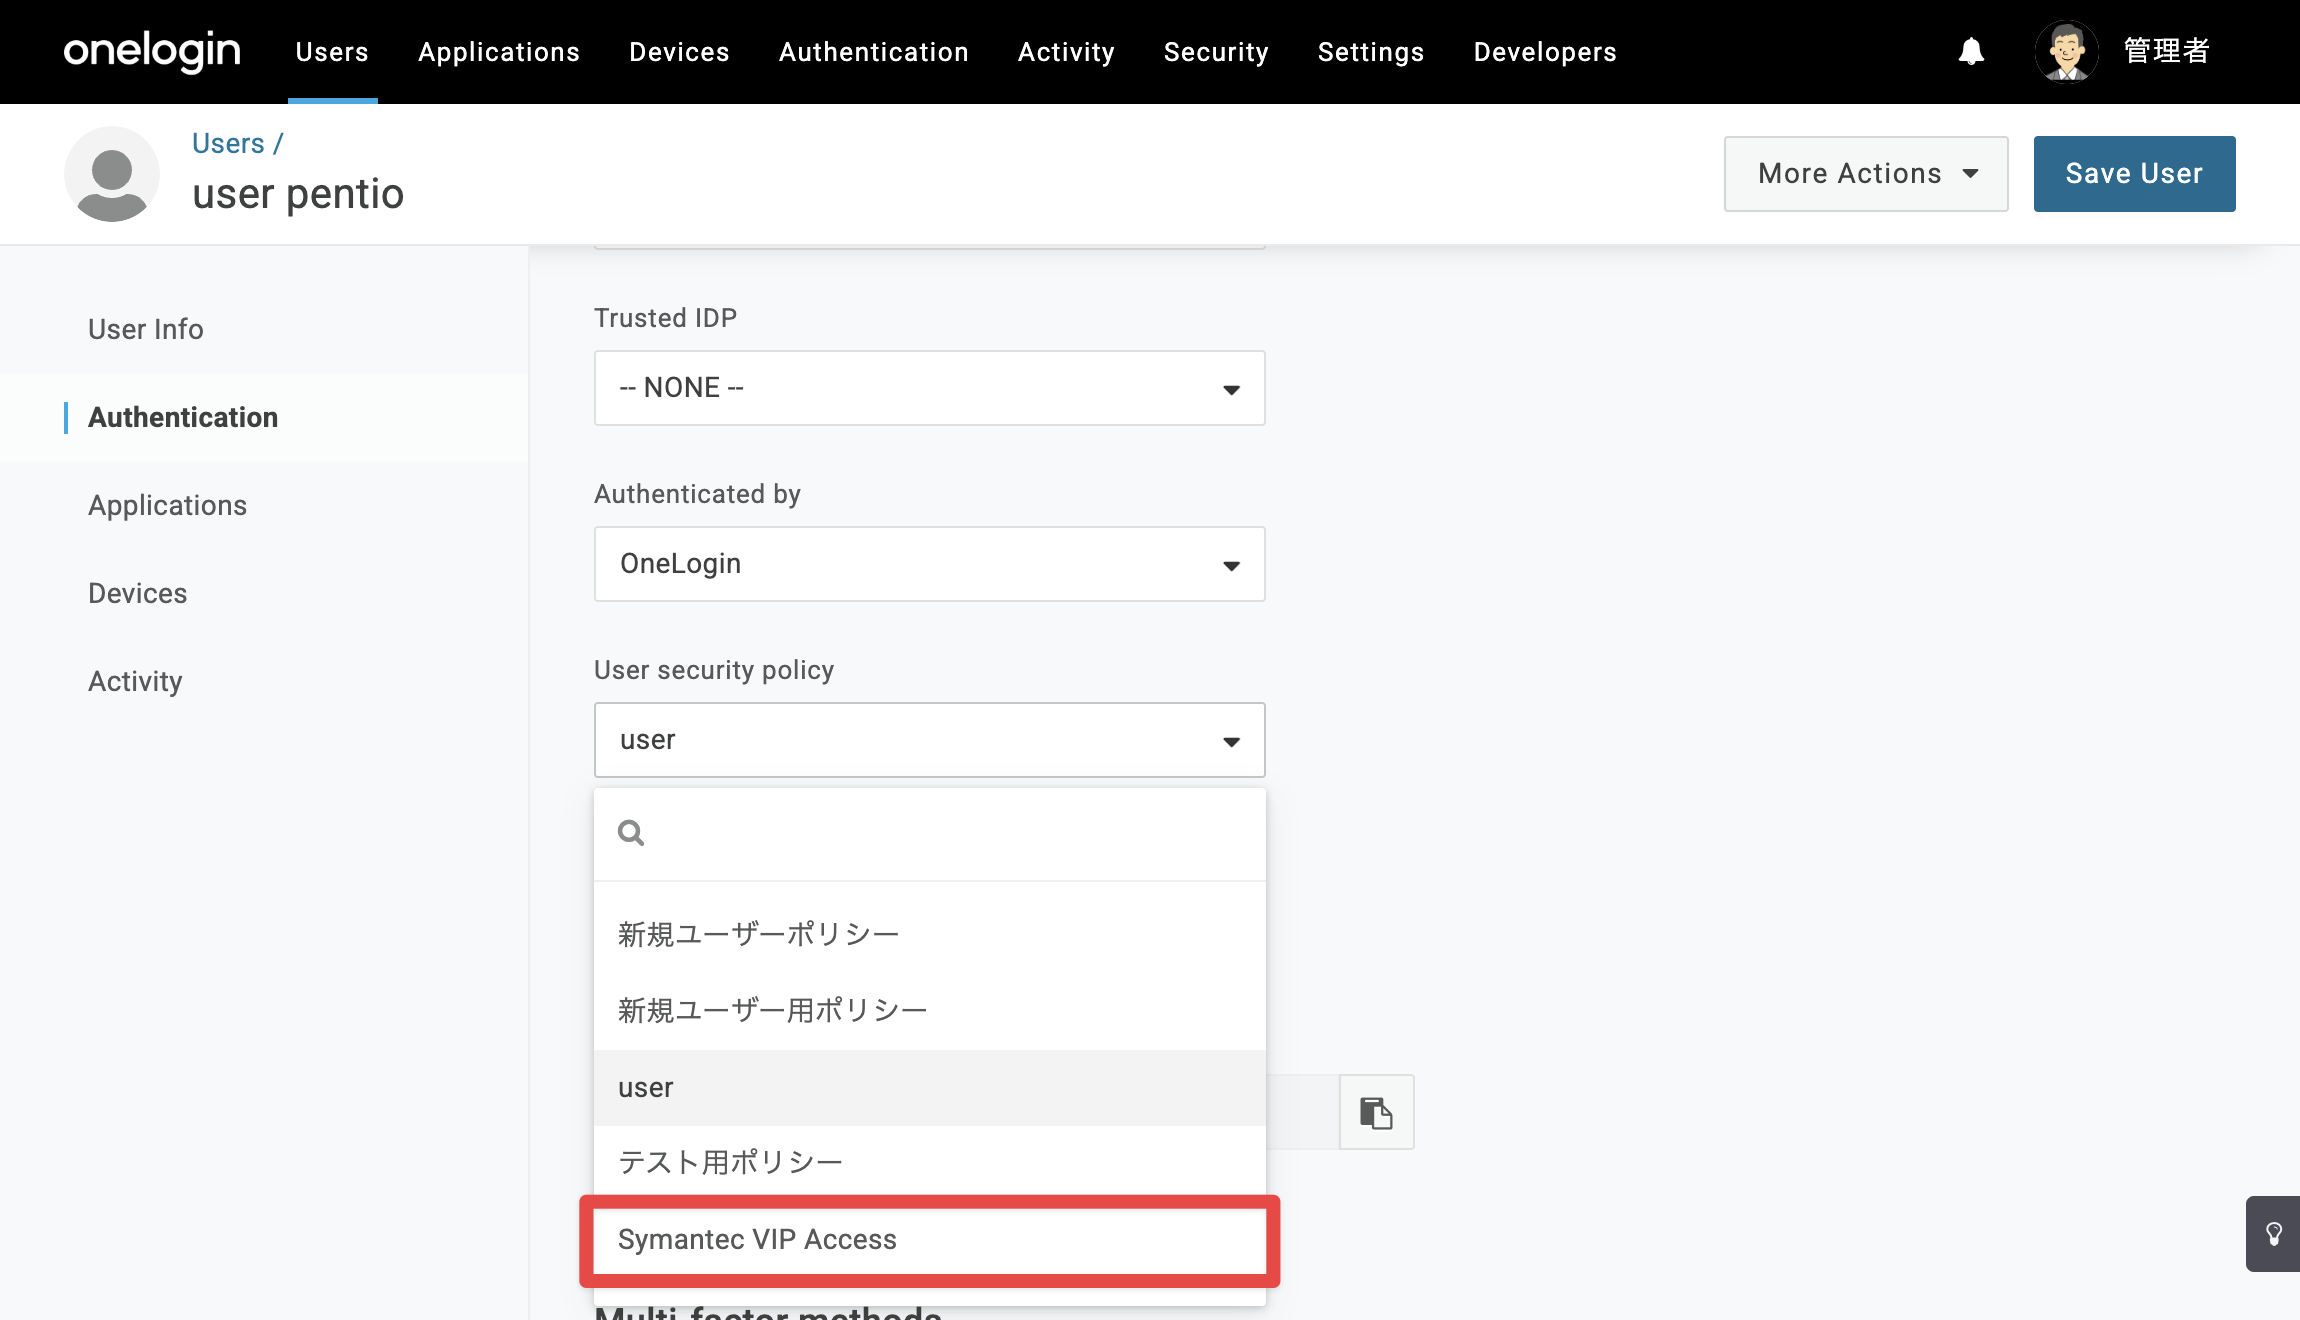Collapse the User security policy dropdown
Screen dimensions: 2300x1320
pyautogui.click(x=930, y=740)
